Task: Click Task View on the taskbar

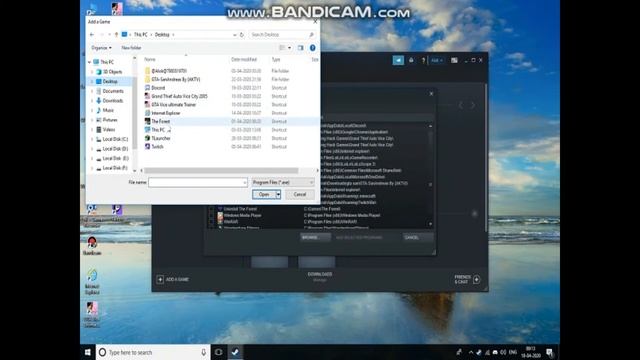Action: [218, 352]
